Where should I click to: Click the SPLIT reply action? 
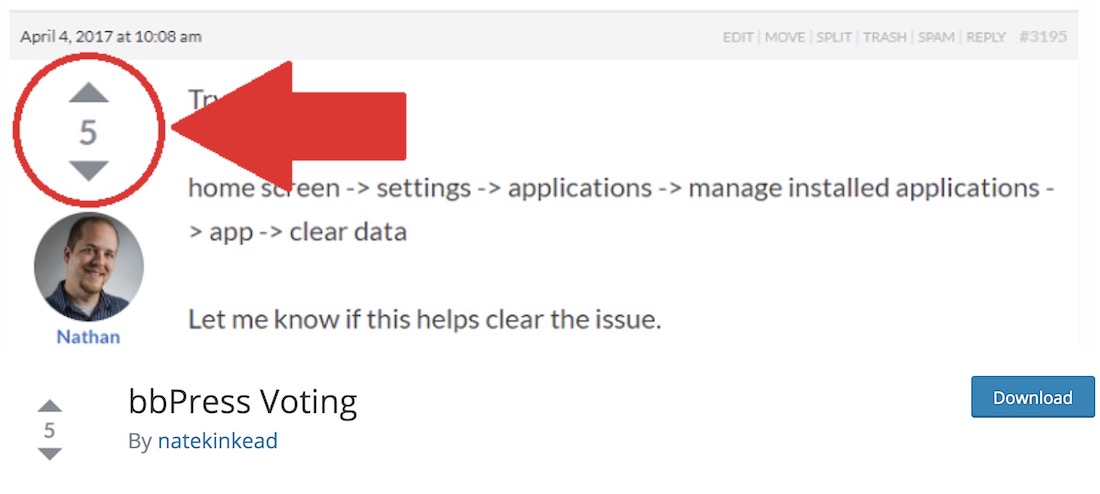tap(834, 37)
